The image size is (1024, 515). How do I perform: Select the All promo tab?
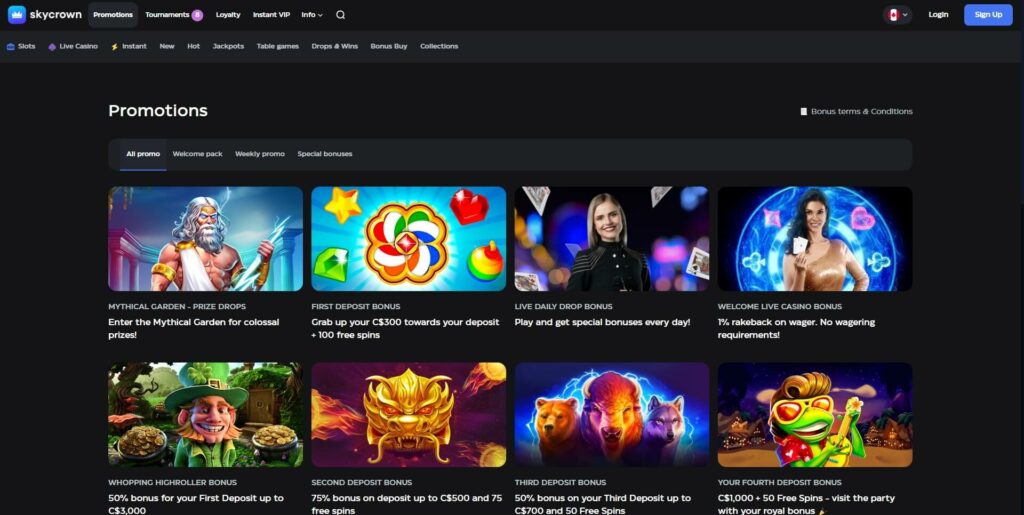tap(143, 154)
